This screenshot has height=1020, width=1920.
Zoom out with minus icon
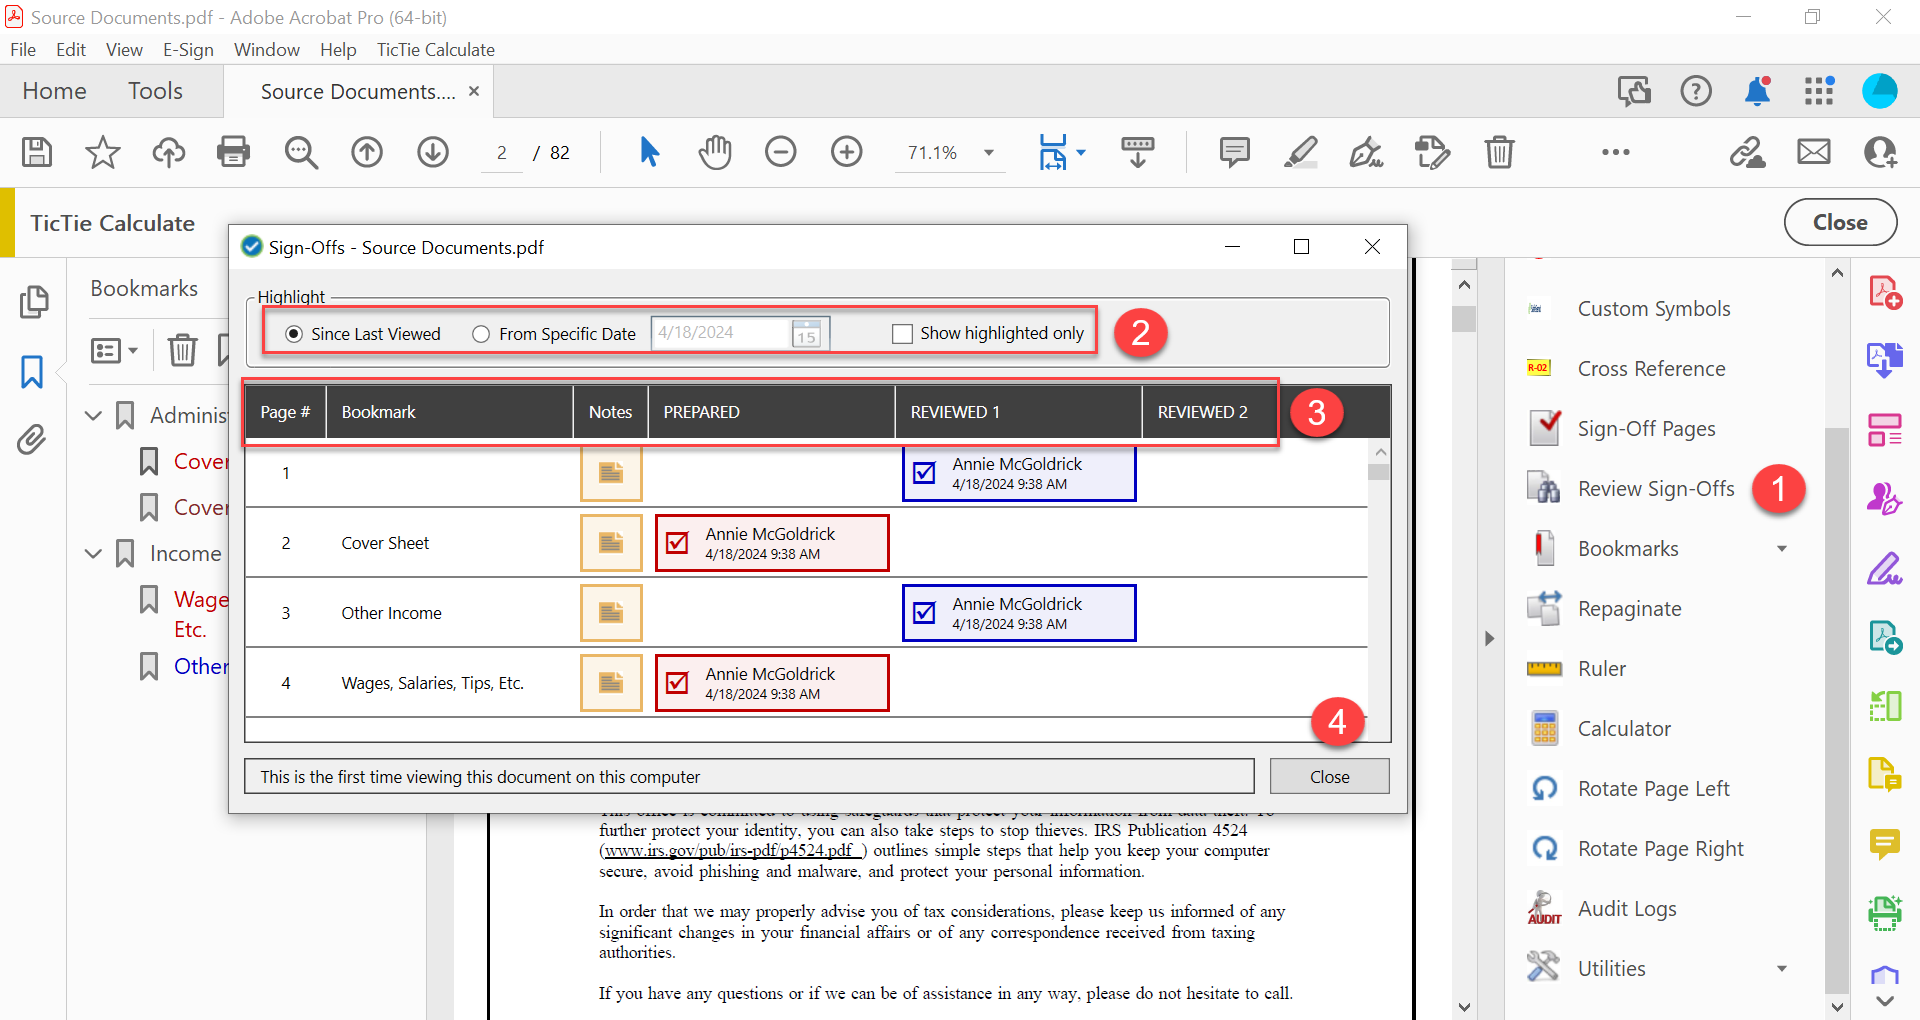[x=781, y=152]
